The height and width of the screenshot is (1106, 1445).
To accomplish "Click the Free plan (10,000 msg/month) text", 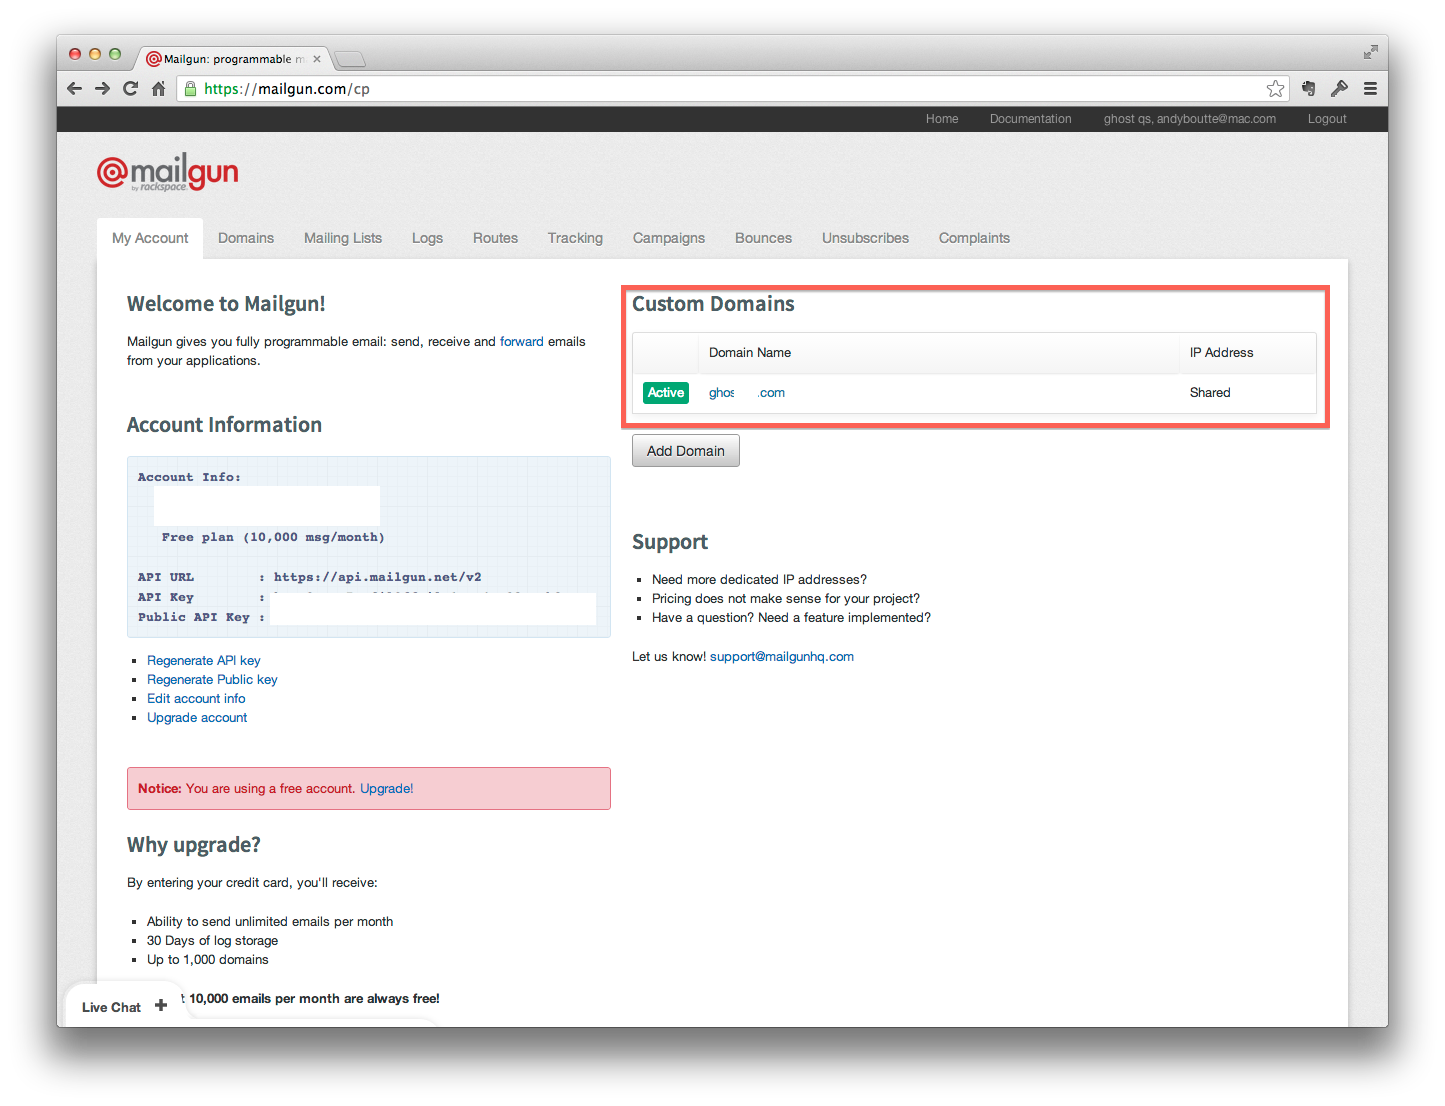I will pos(273,537).
